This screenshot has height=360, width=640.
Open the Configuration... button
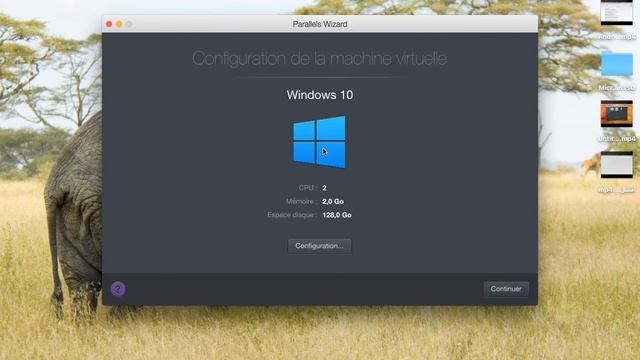point(319,246)
